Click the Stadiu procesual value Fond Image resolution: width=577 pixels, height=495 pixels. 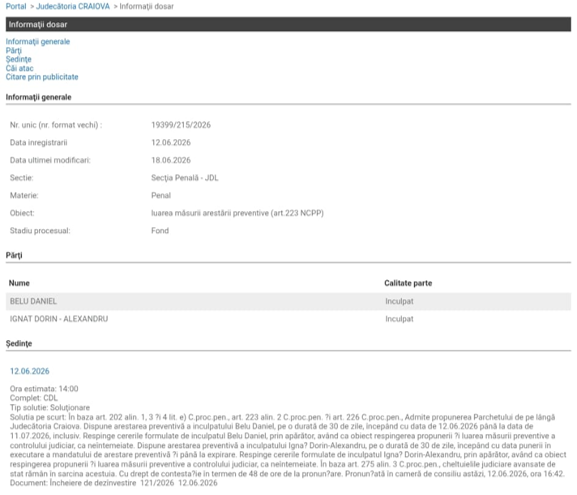(x=160, y=231)
